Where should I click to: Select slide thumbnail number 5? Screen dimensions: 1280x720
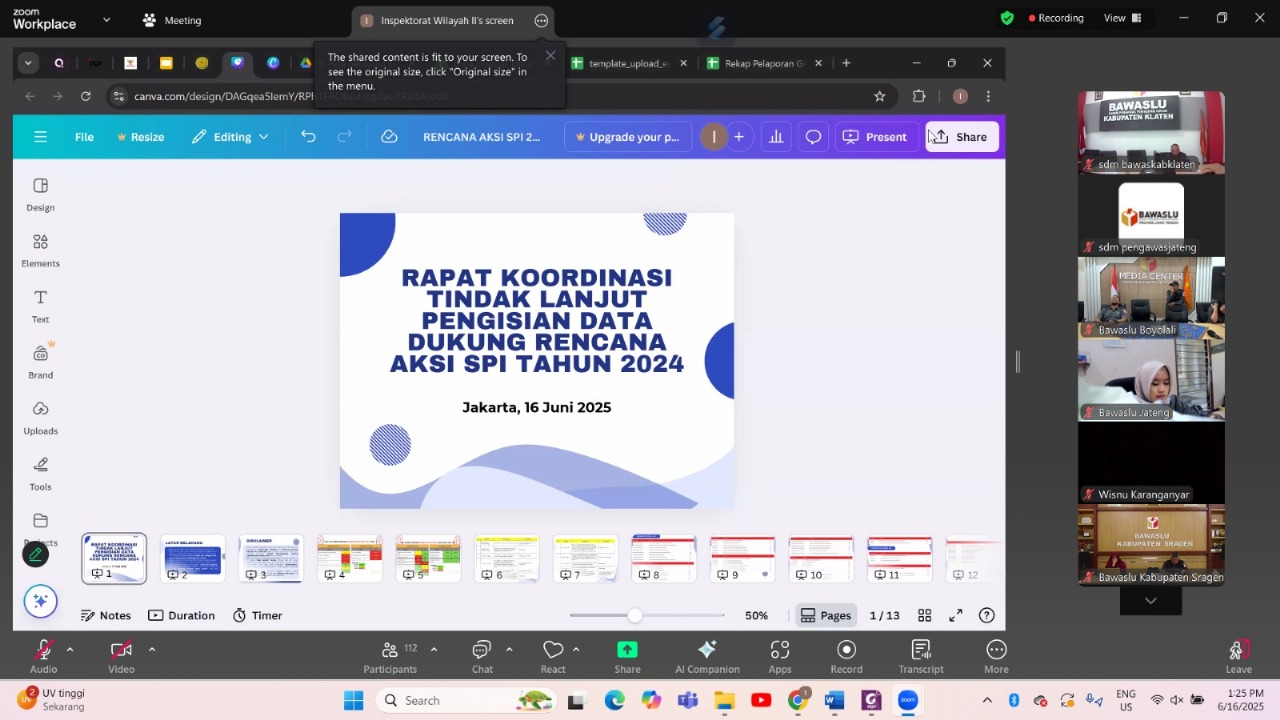(427, 557)
